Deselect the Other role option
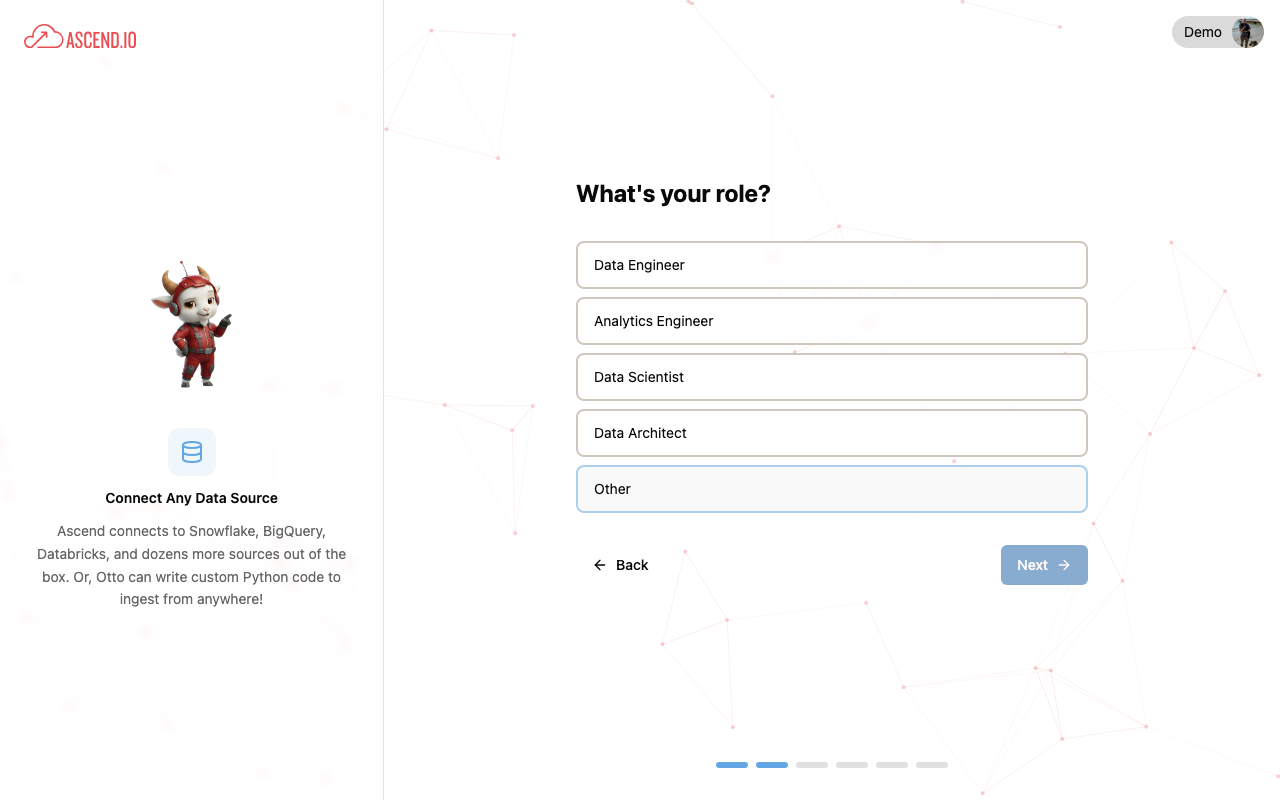 coord(832,489)
